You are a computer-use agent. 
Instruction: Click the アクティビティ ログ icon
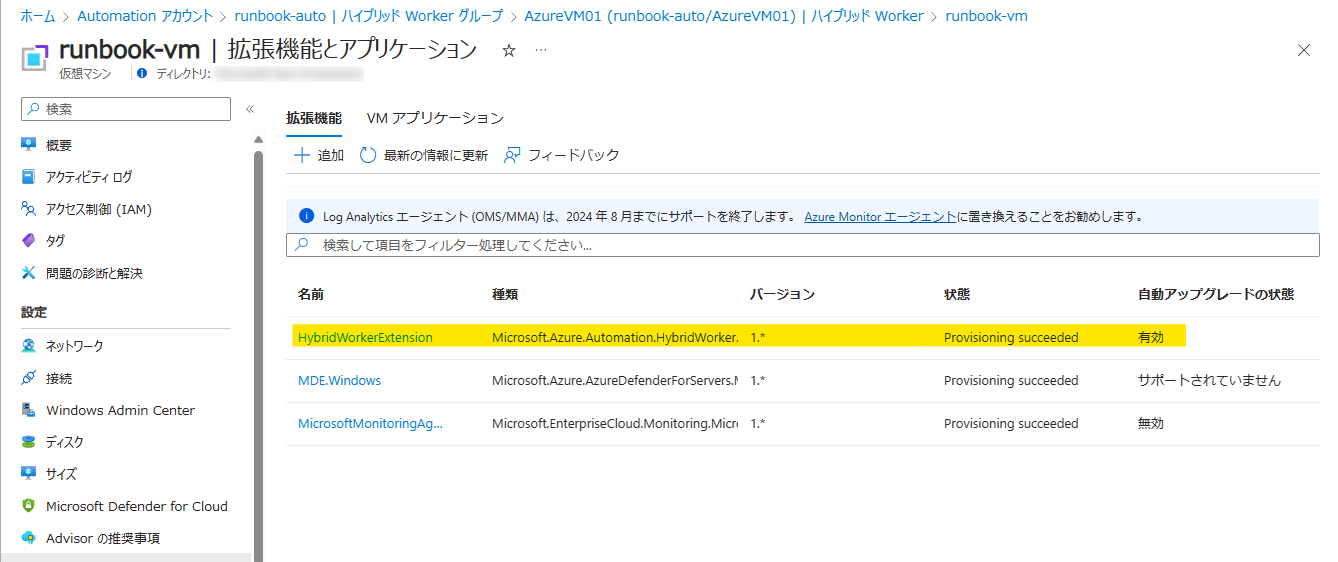(x=29, y=177)
